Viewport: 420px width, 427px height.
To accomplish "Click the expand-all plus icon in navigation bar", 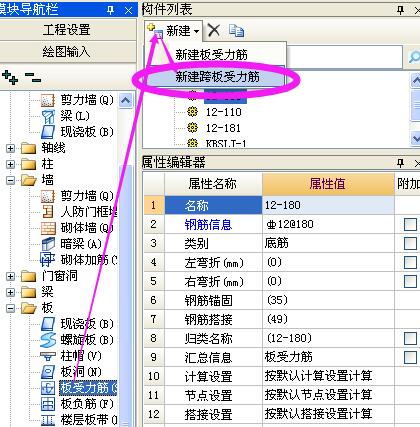I will 10,77.
